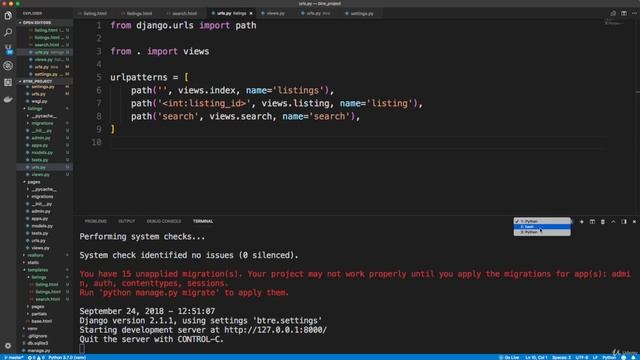The width and height of the screenshot is (640, 360).
Task: Move terminal panel position icon
Action: [x=624, y=222]
